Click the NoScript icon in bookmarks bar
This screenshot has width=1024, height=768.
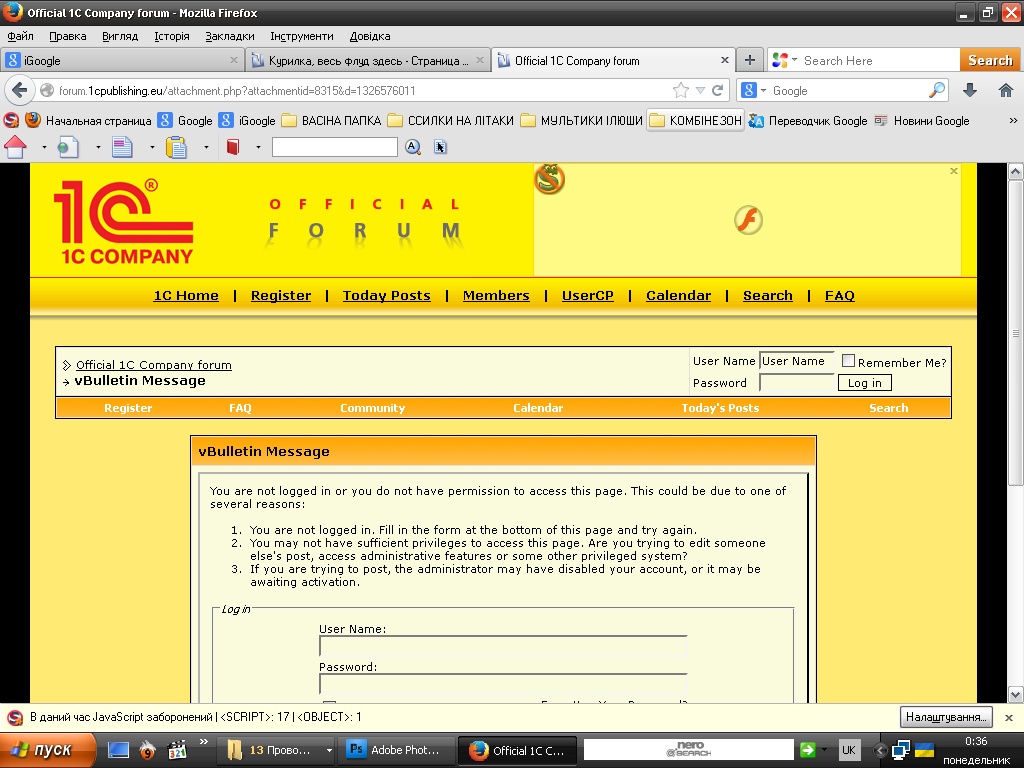click(11, 120)
